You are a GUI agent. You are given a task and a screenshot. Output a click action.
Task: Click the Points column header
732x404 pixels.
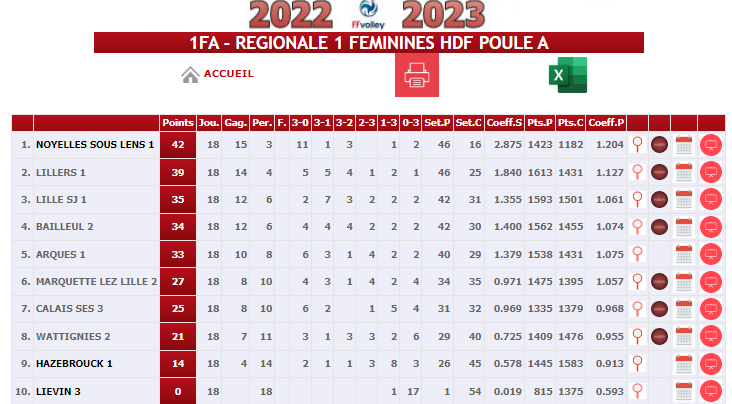[x=177, y=123]
